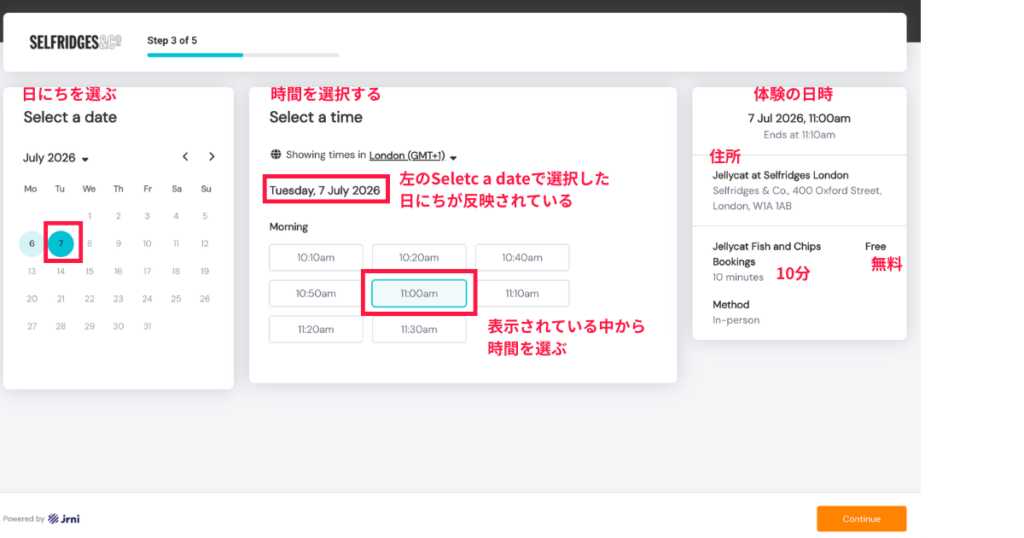Click the '10 minutes' duration text
The height and width of the screenshot is (538, 1024).
pyautogui.click(x=738, y=277)
